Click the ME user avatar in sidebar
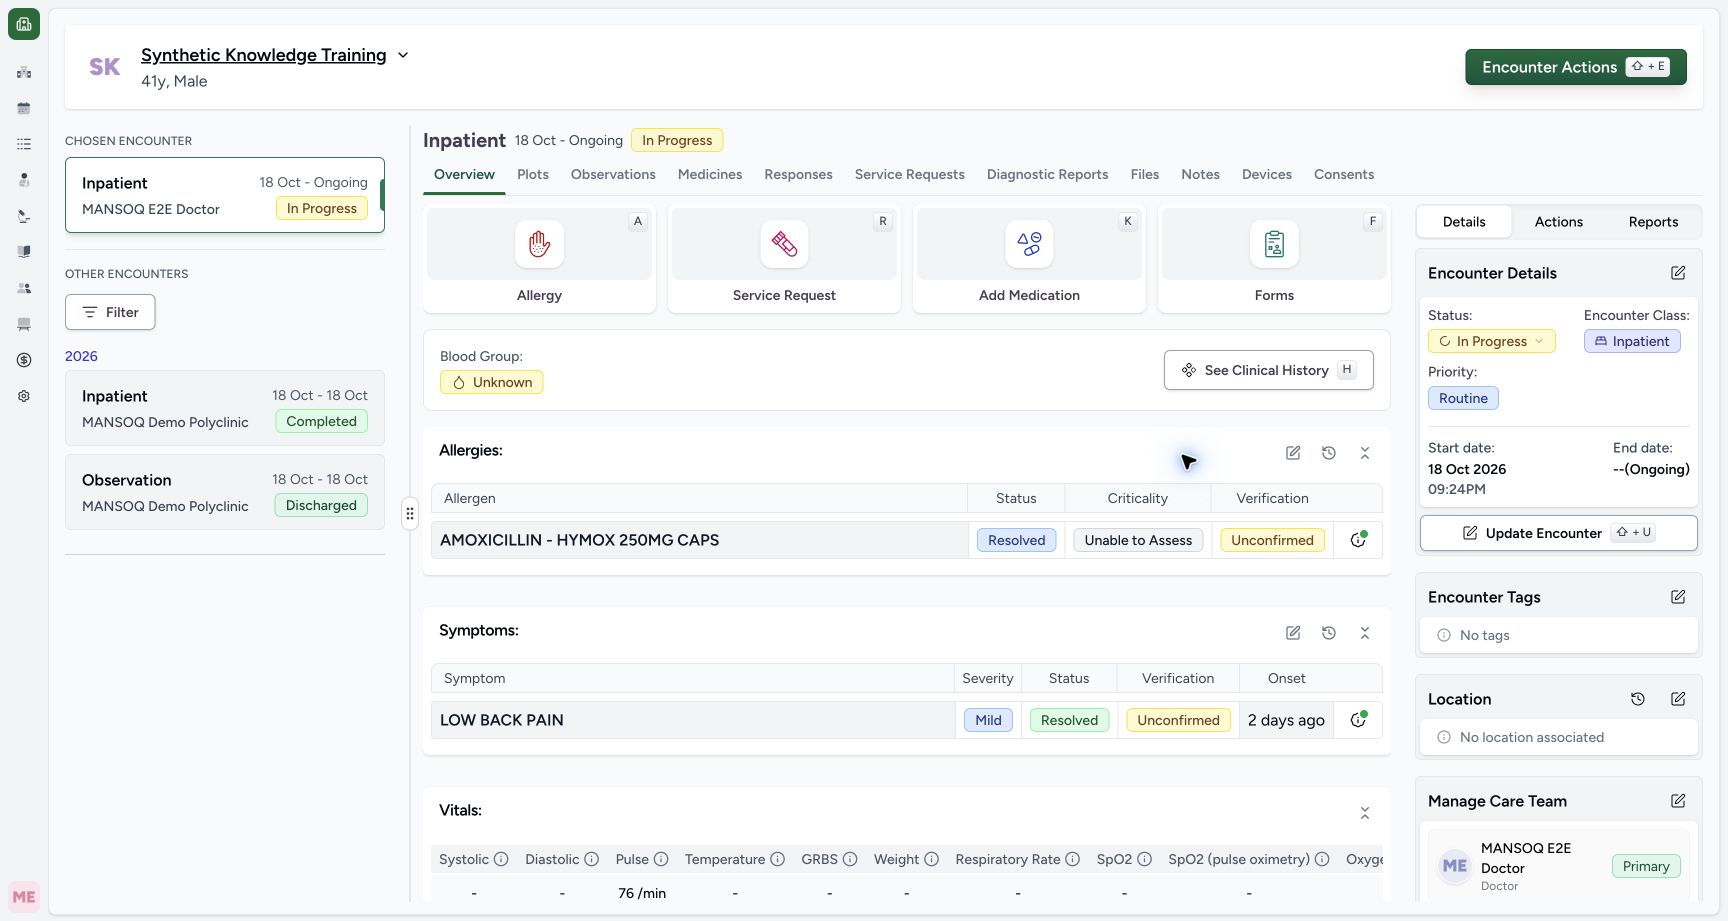1728x921 pixels. [x=24, y=897]
